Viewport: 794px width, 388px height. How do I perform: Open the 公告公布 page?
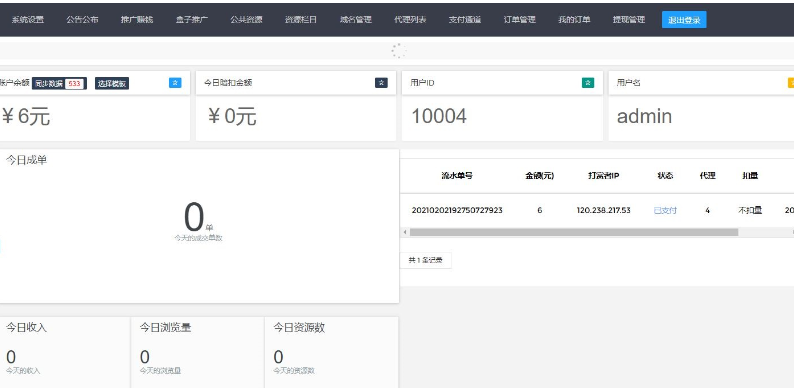[x=82, y=20]
